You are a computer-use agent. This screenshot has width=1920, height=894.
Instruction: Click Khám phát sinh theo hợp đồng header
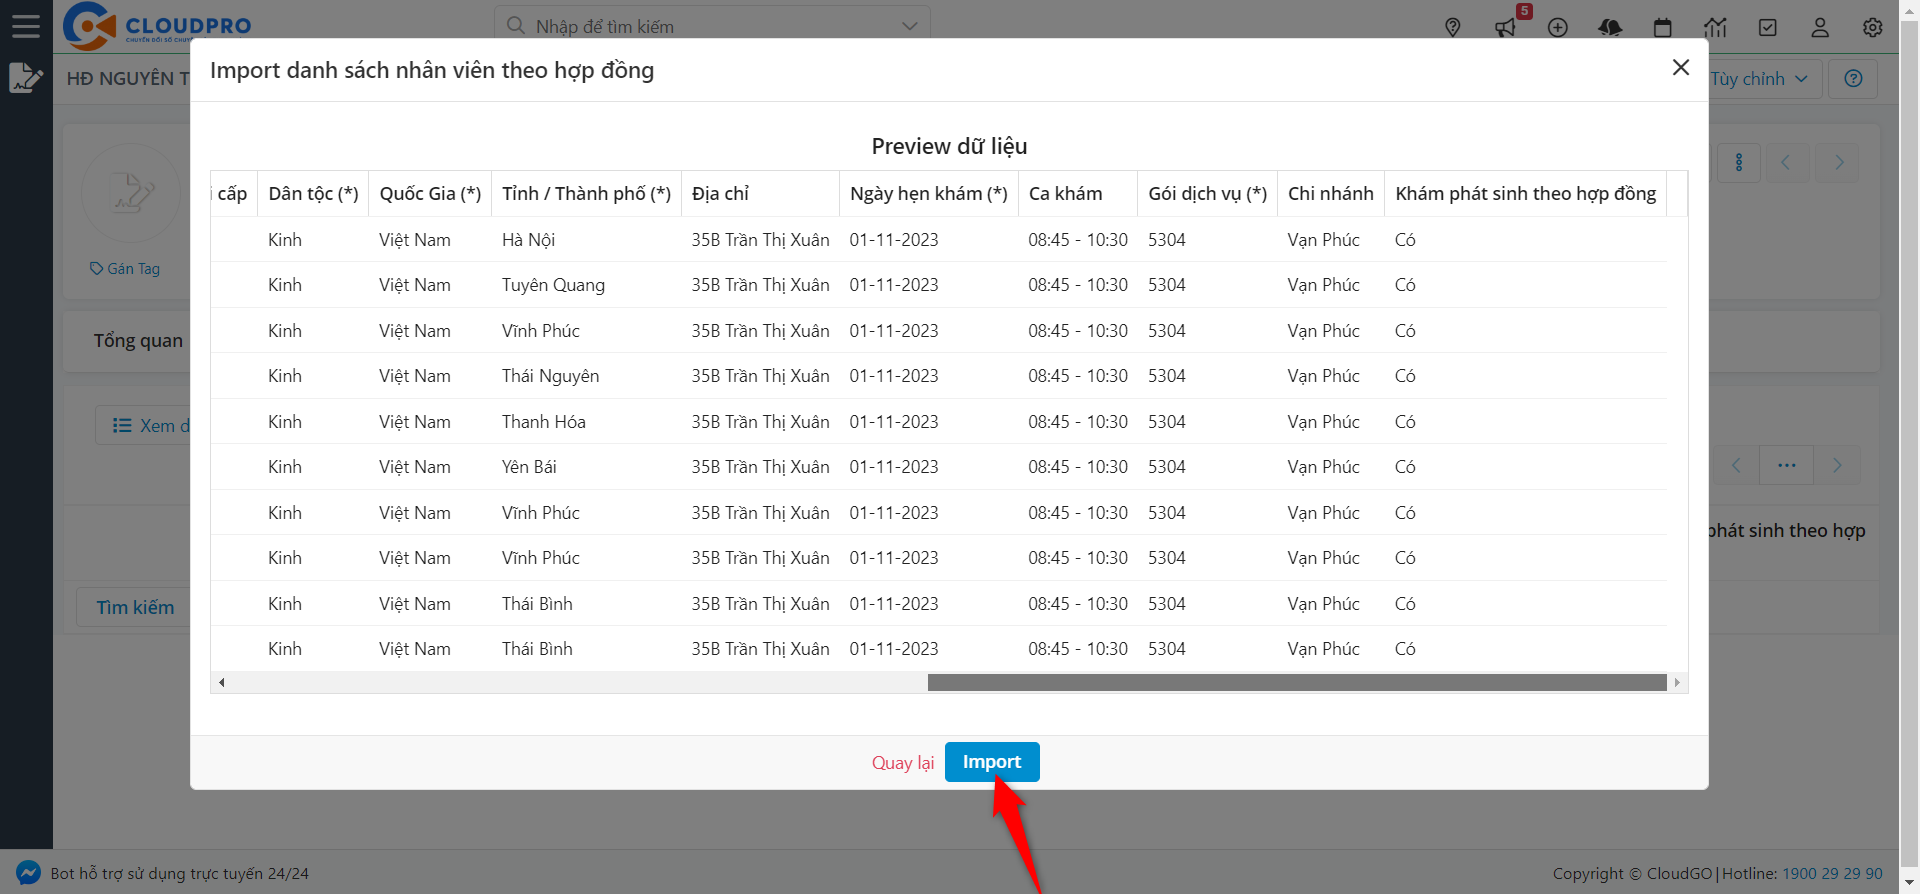tap(1525, 194)
